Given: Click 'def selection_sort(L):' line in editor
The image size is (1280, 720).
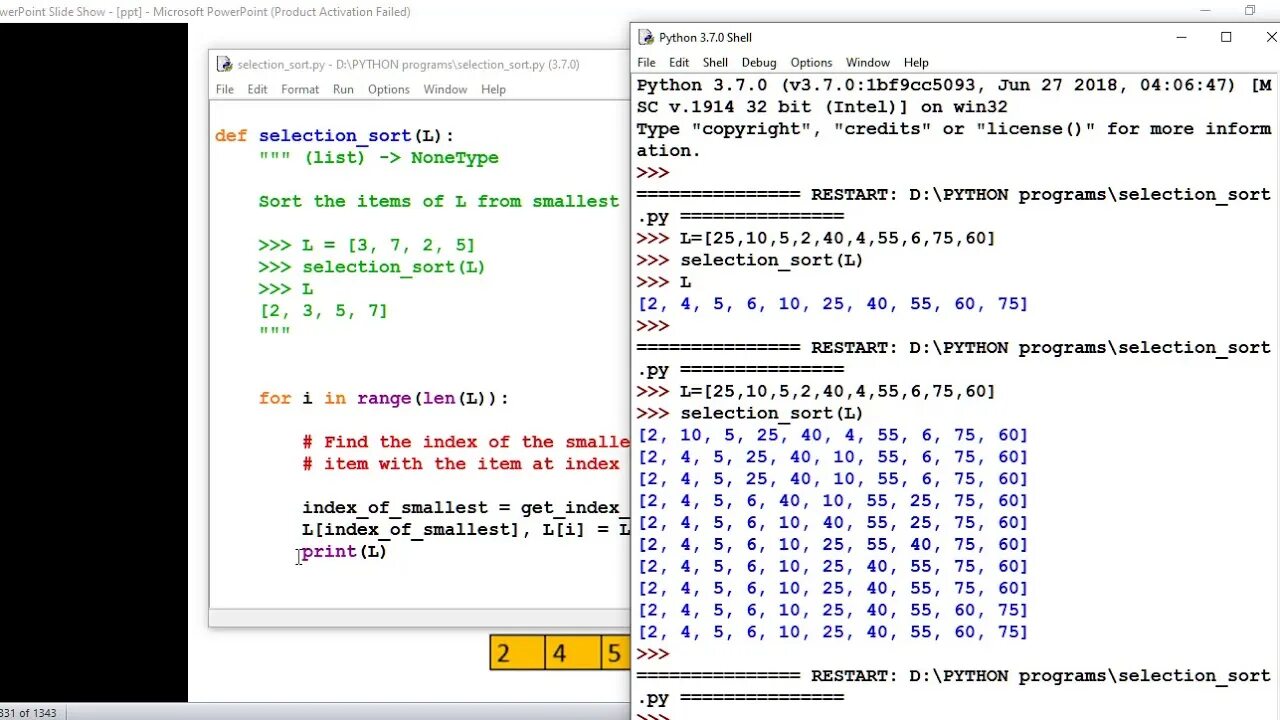Looking at the screenshot, I should tap(334, 136).
